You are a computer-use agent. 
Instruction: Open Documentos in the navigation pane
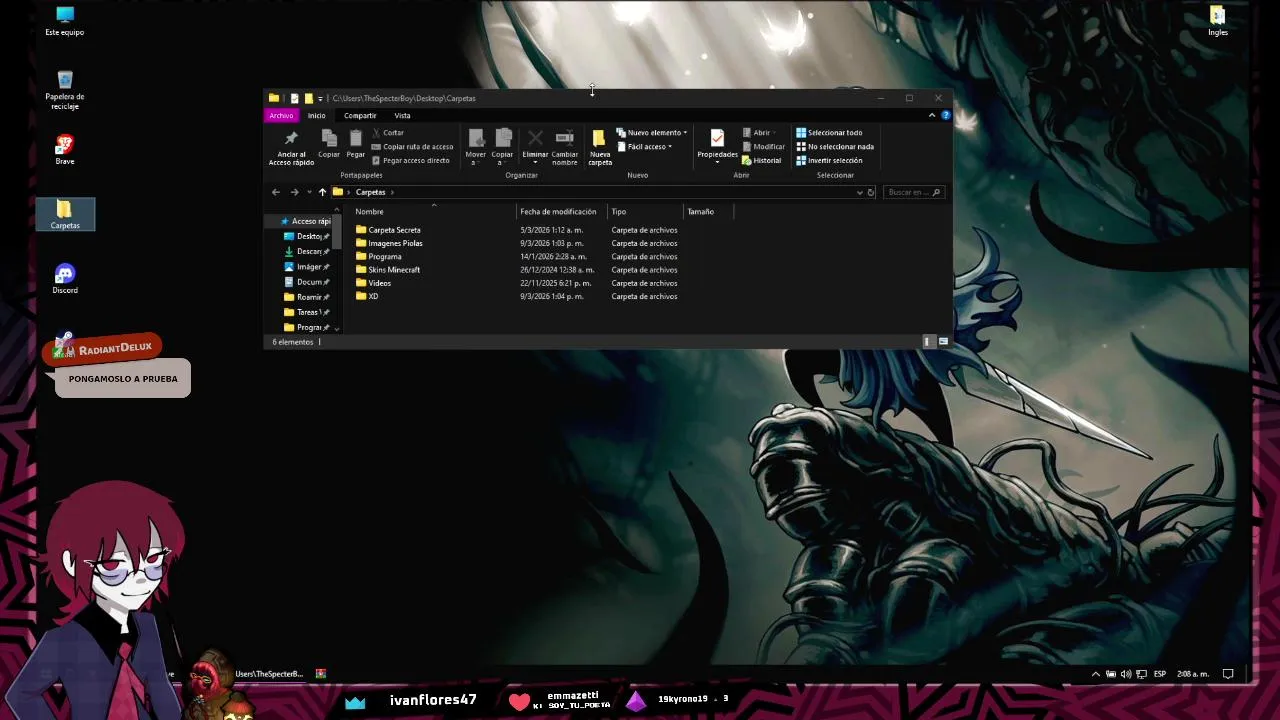tap(306, 282)
